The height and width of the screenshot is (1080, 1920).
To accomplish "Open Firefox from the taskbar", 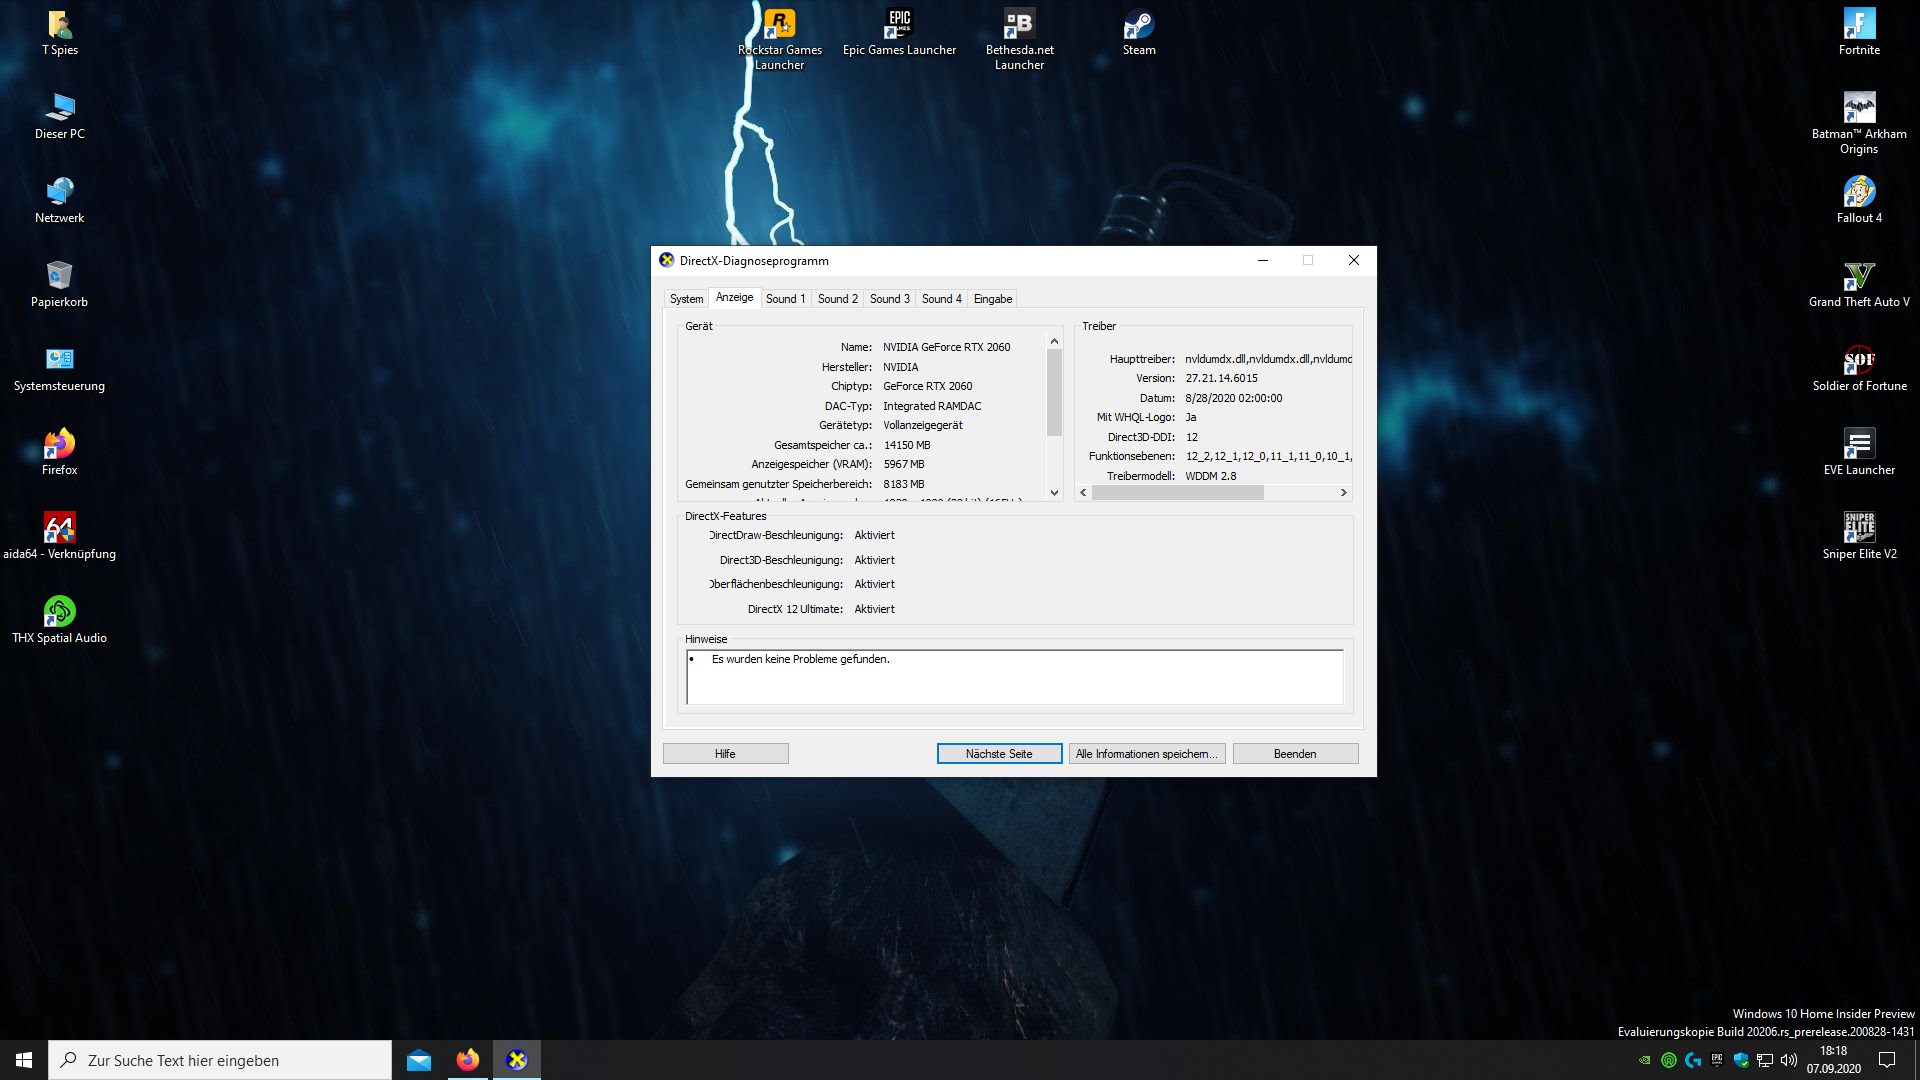I will pyautogui.click(x=468, y=1060).
